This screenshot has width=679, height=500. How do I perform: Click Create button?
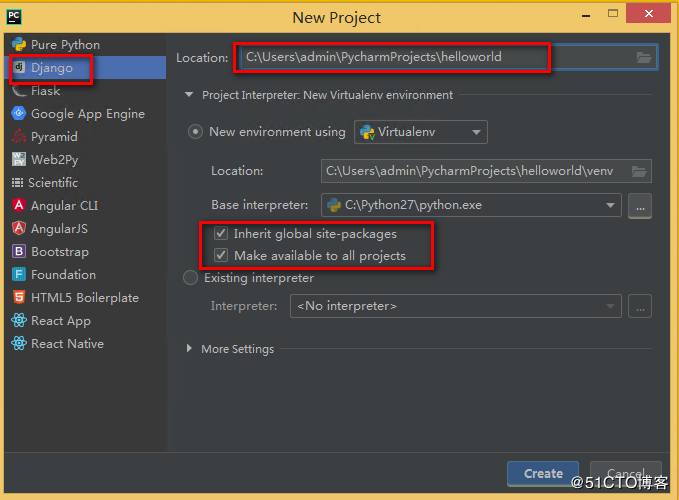click(543, 474)
